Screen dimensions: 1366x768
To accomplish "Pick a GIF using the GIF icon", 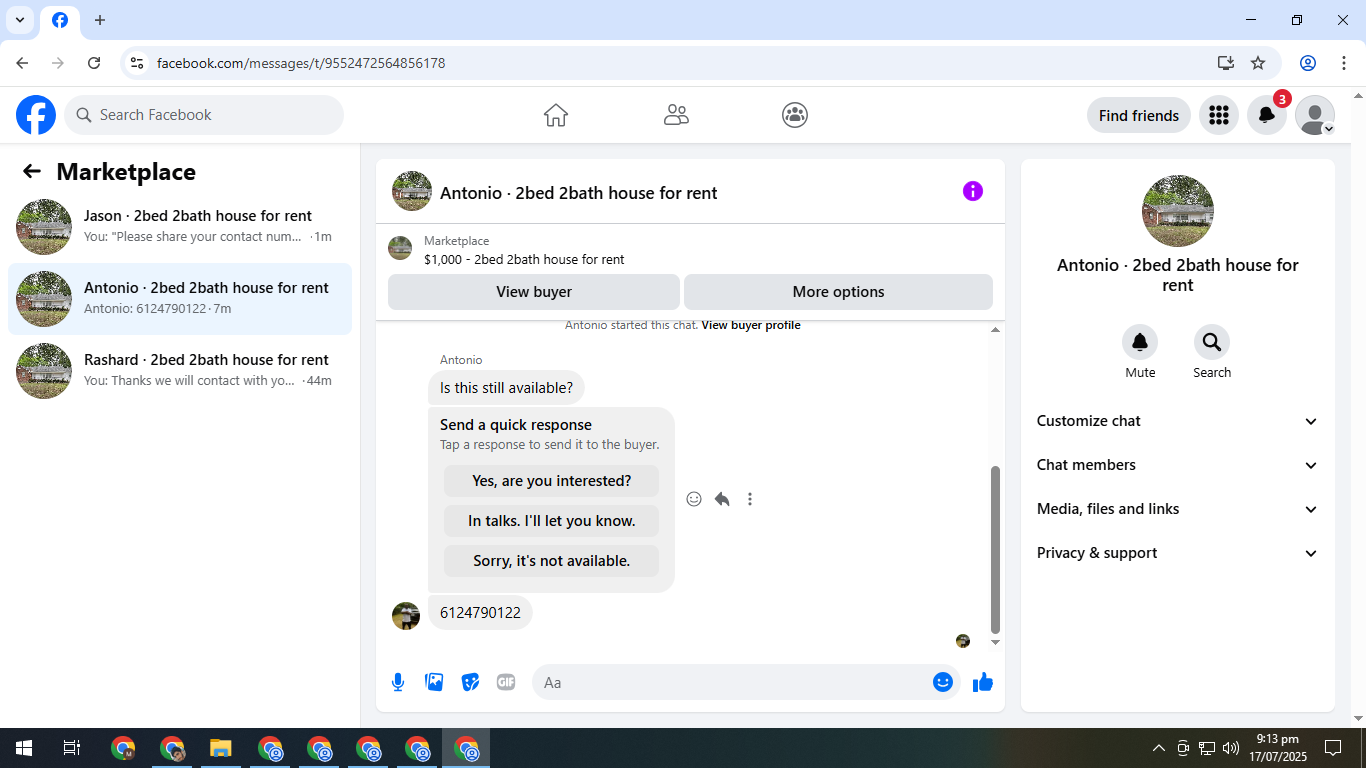I will point(506,682).
